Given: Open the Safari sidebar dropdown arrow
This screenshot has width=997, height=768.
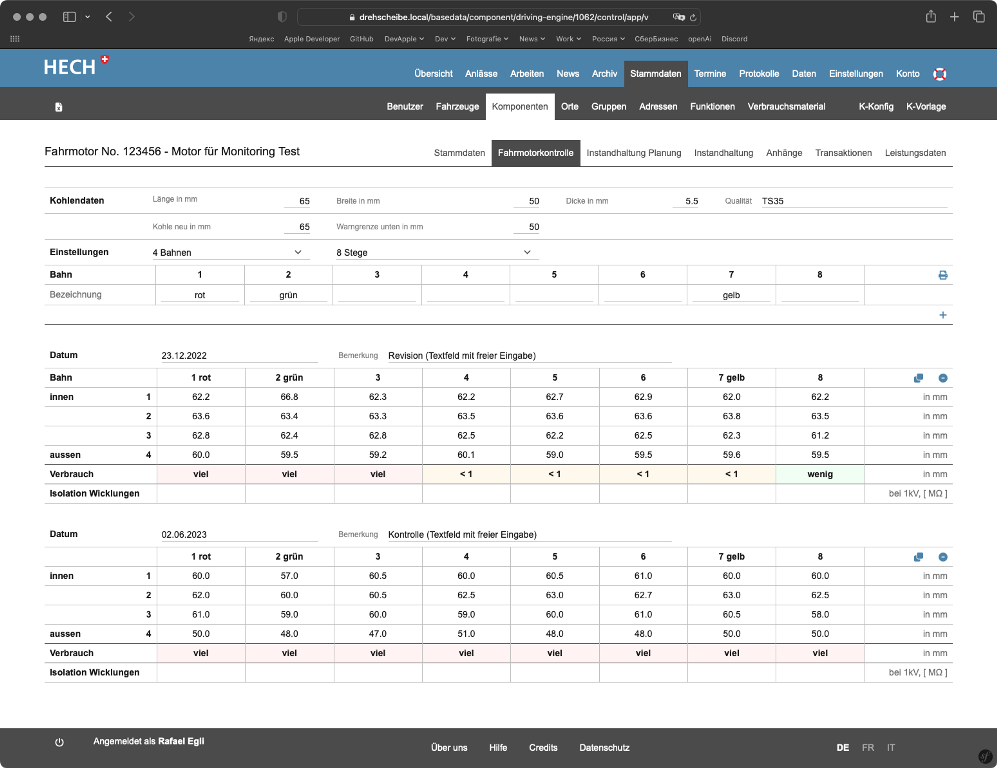Looking at the screenshot, I should tap(87, 17).
